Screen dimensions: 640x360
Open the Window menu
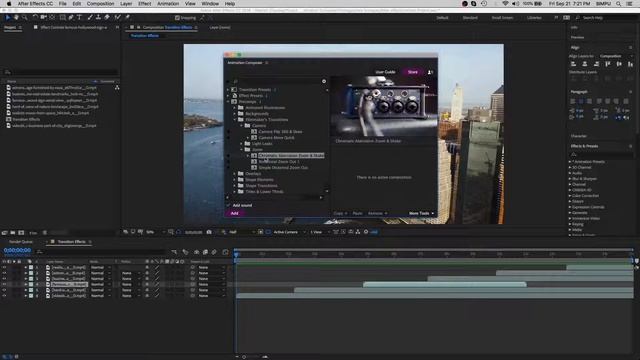[210, 4]
